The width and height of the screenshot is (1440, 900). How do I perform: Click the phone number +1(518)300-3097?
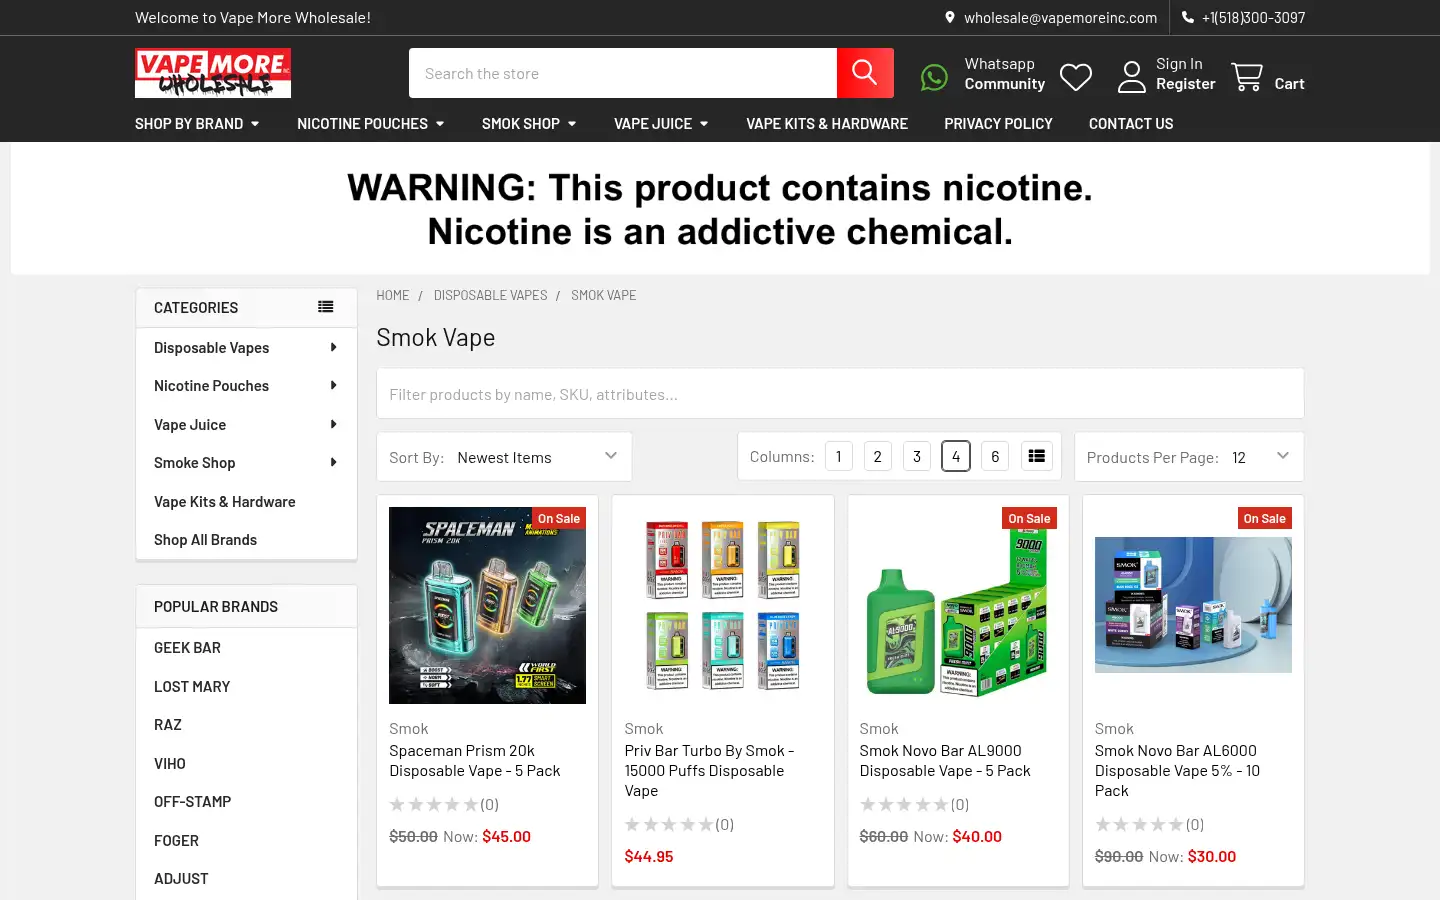tap(1253, 17)
